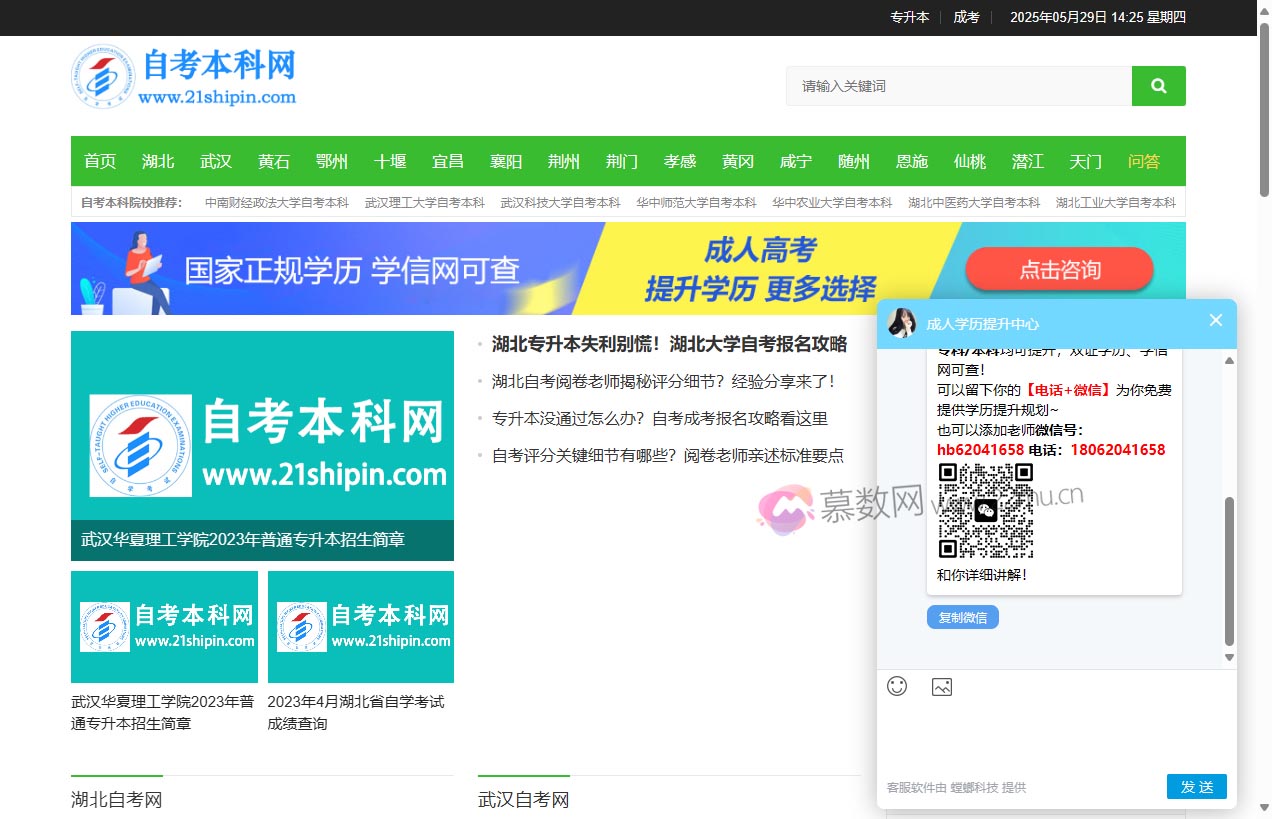The width and height of the screenshot is (1272, 819).
Task: Click the chat scrollbar down arrow
Action: (x=1228, y=657)
